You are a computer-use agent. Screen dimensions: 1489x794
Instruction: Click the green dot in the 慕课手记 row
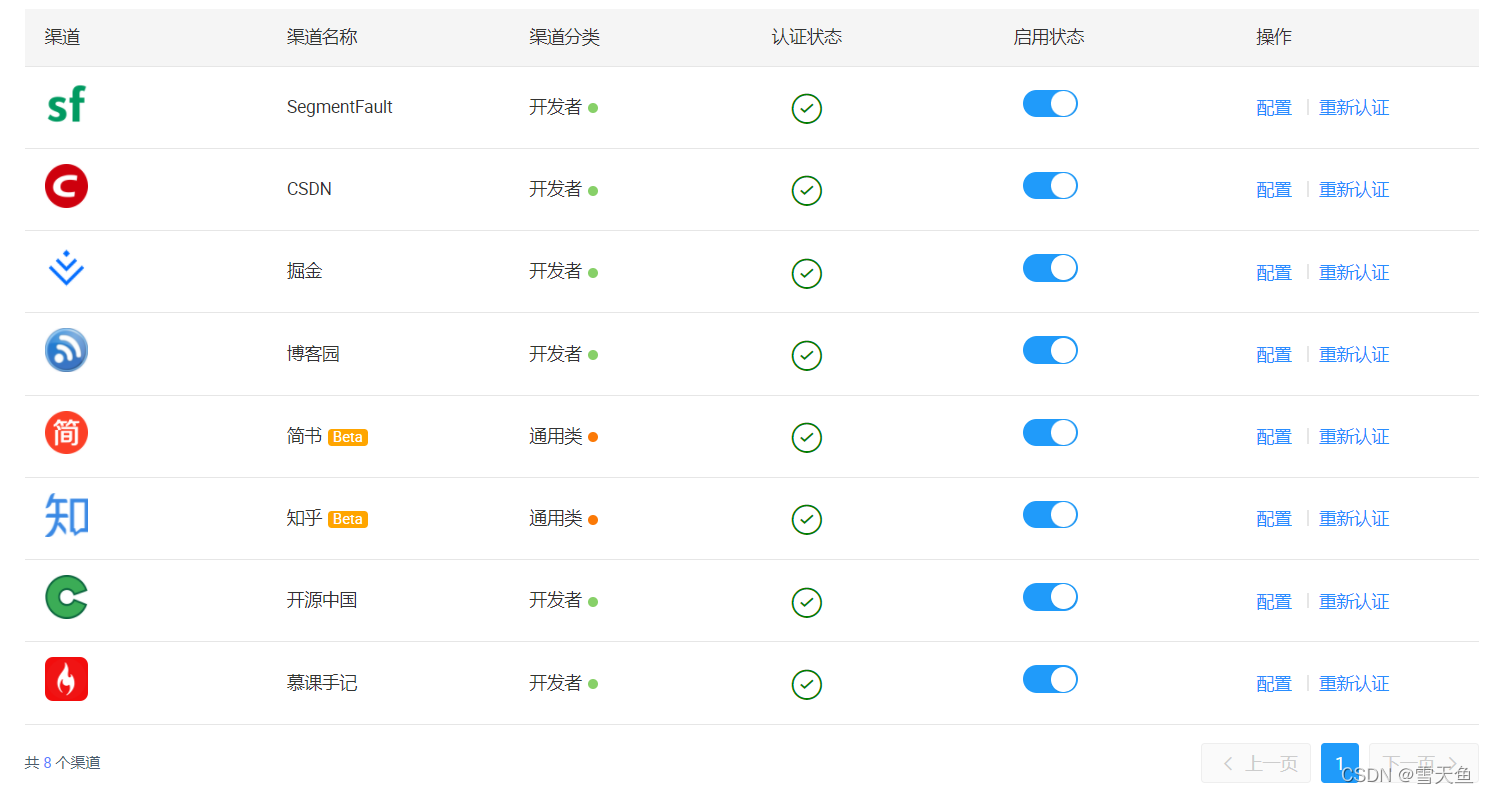pos(593,684)
